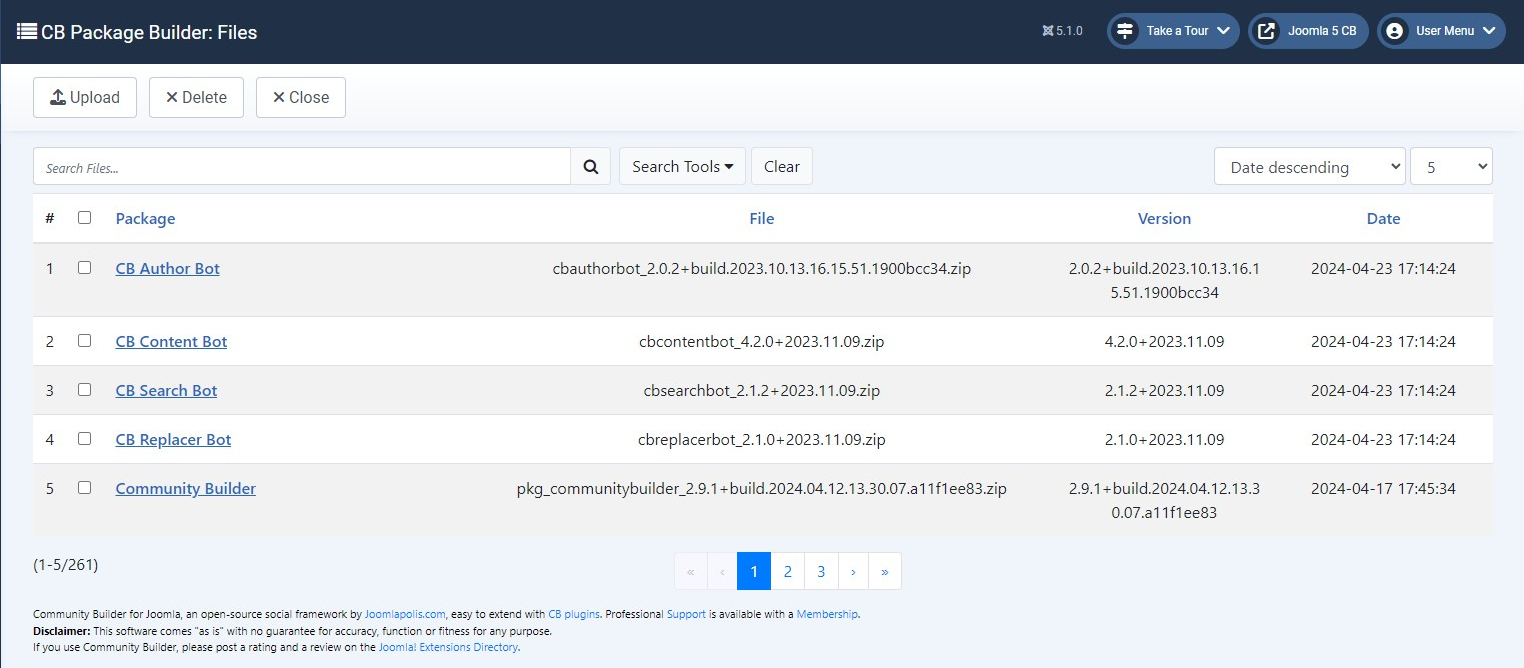This screenshot has height=668, width=1524.
Task: Click version cell 2.1.2+2023.11.09
Action: point(1164,390)
